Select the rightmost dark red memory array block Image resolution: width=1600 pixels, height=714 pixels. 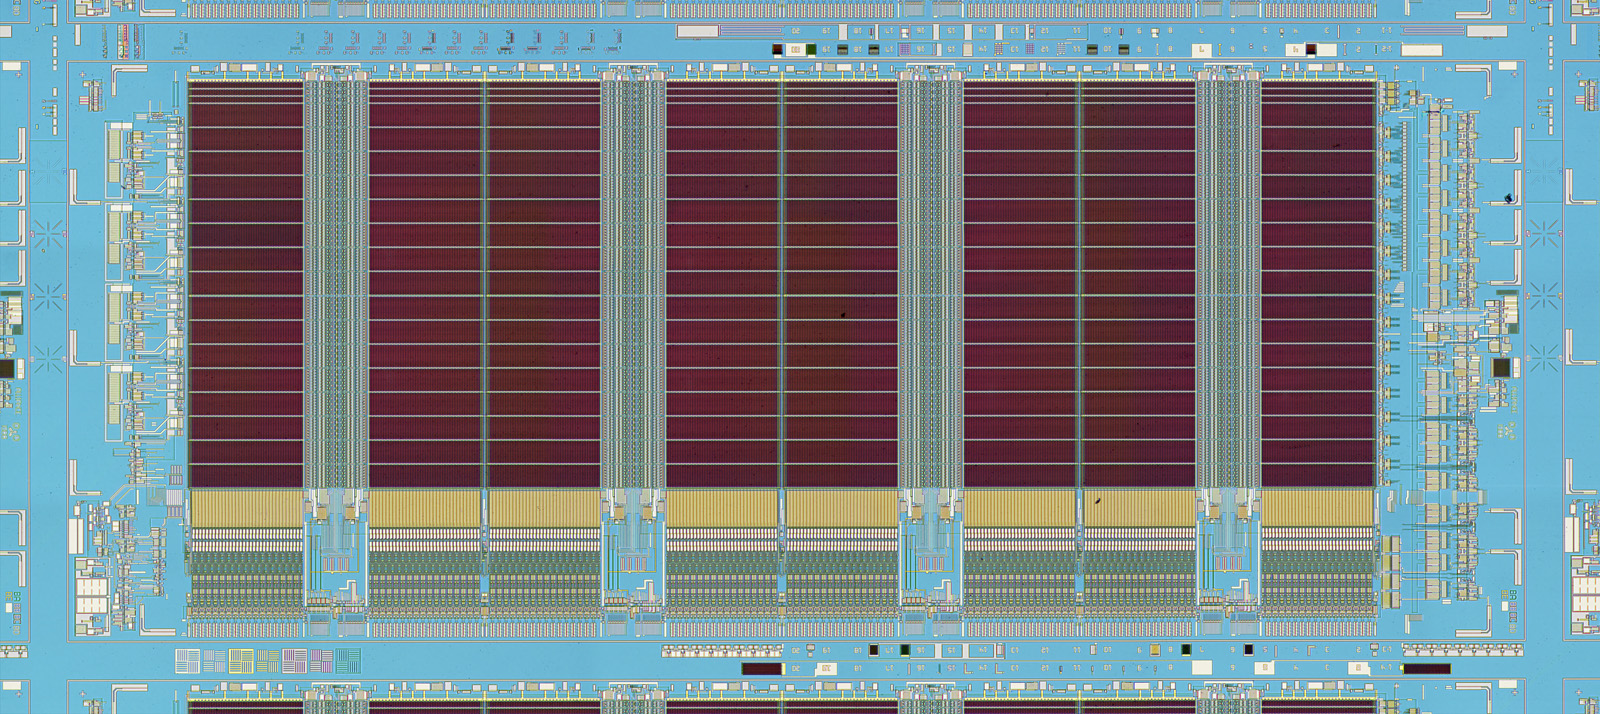coord(1318,284)
